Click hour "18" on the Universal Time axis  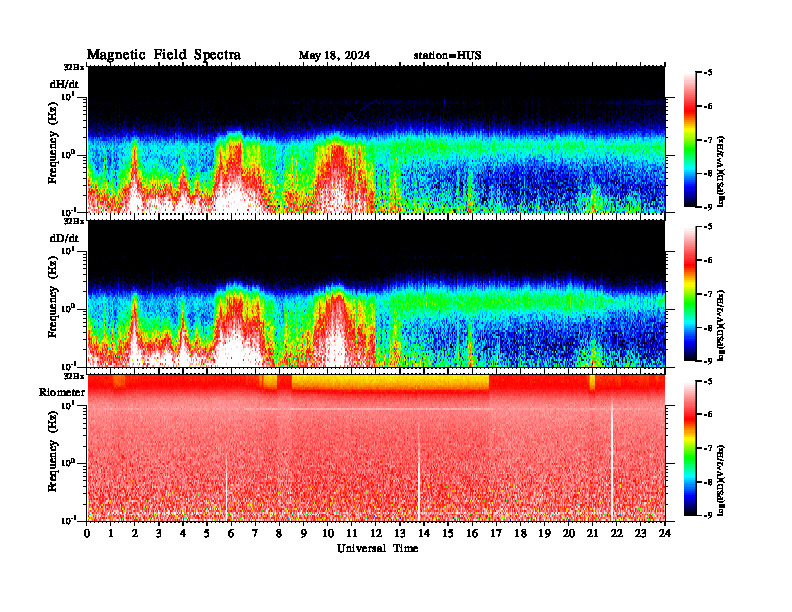(520, 533)
